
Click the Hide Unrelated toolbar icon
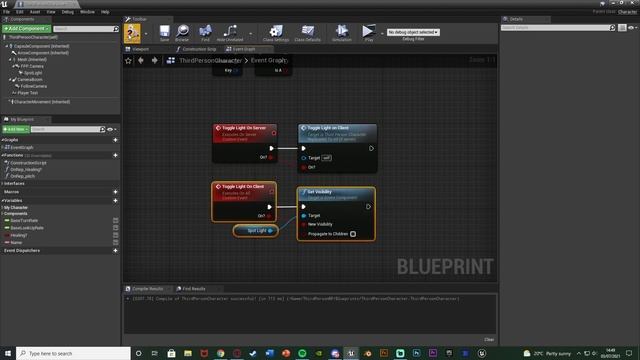(230, 33)
